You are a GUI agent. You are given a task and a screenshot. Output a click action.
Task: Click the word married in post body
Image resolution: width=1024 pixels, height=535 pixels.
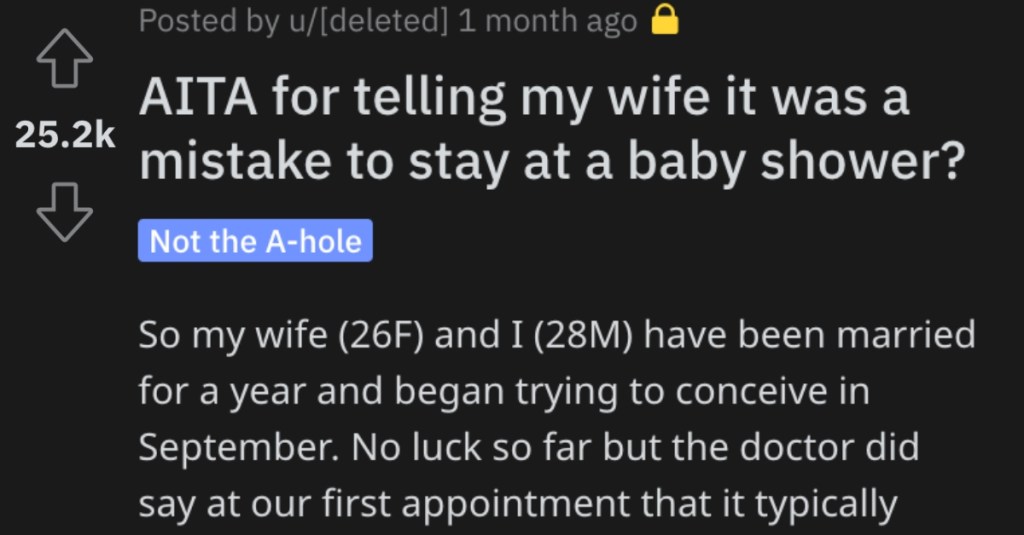tap(906, 334)
